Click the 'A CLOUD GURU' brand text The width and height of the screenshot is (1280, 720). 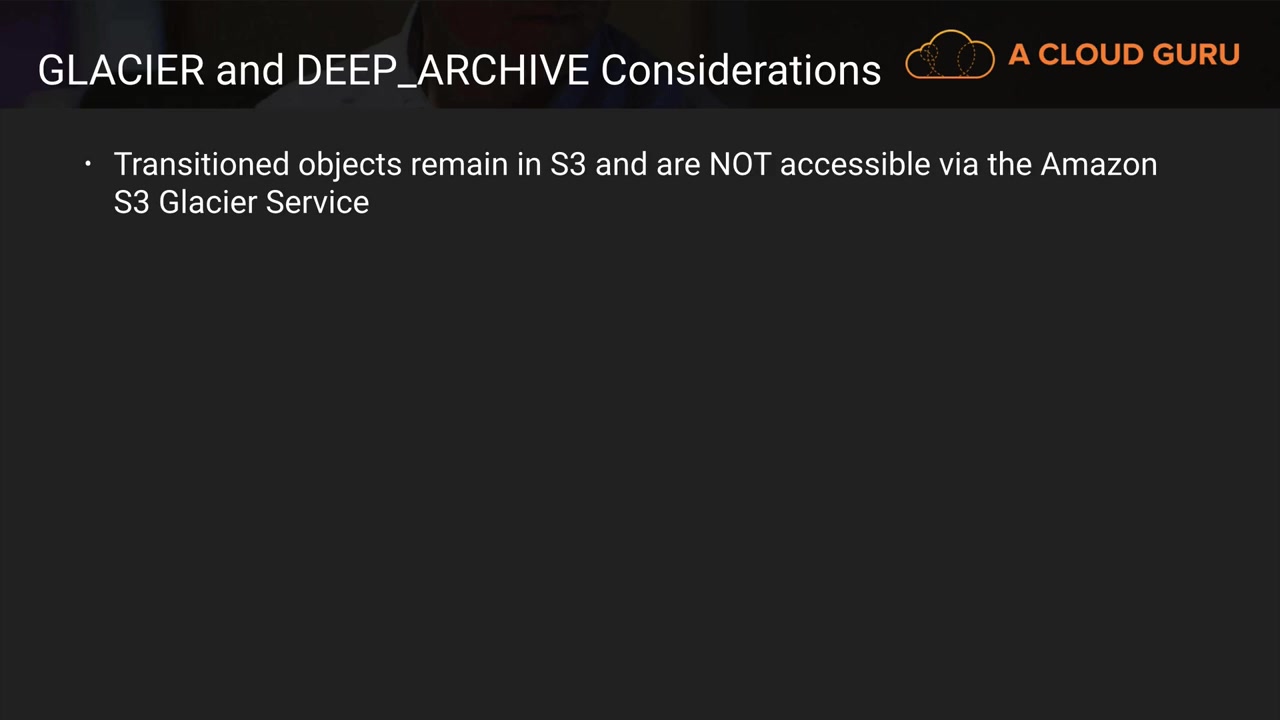coord(1124,55)
